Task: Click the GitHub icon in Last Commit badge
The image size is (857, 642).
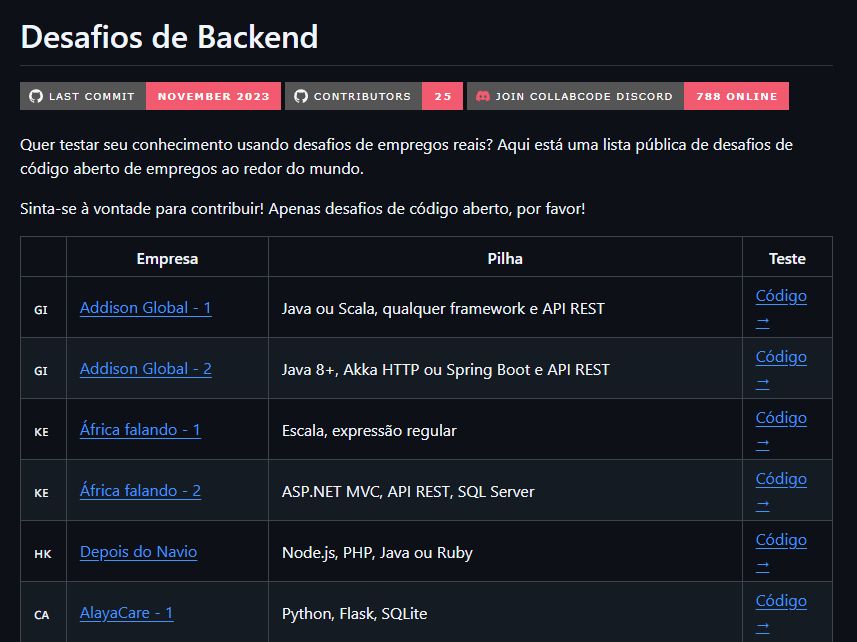Action: [36, 96]
